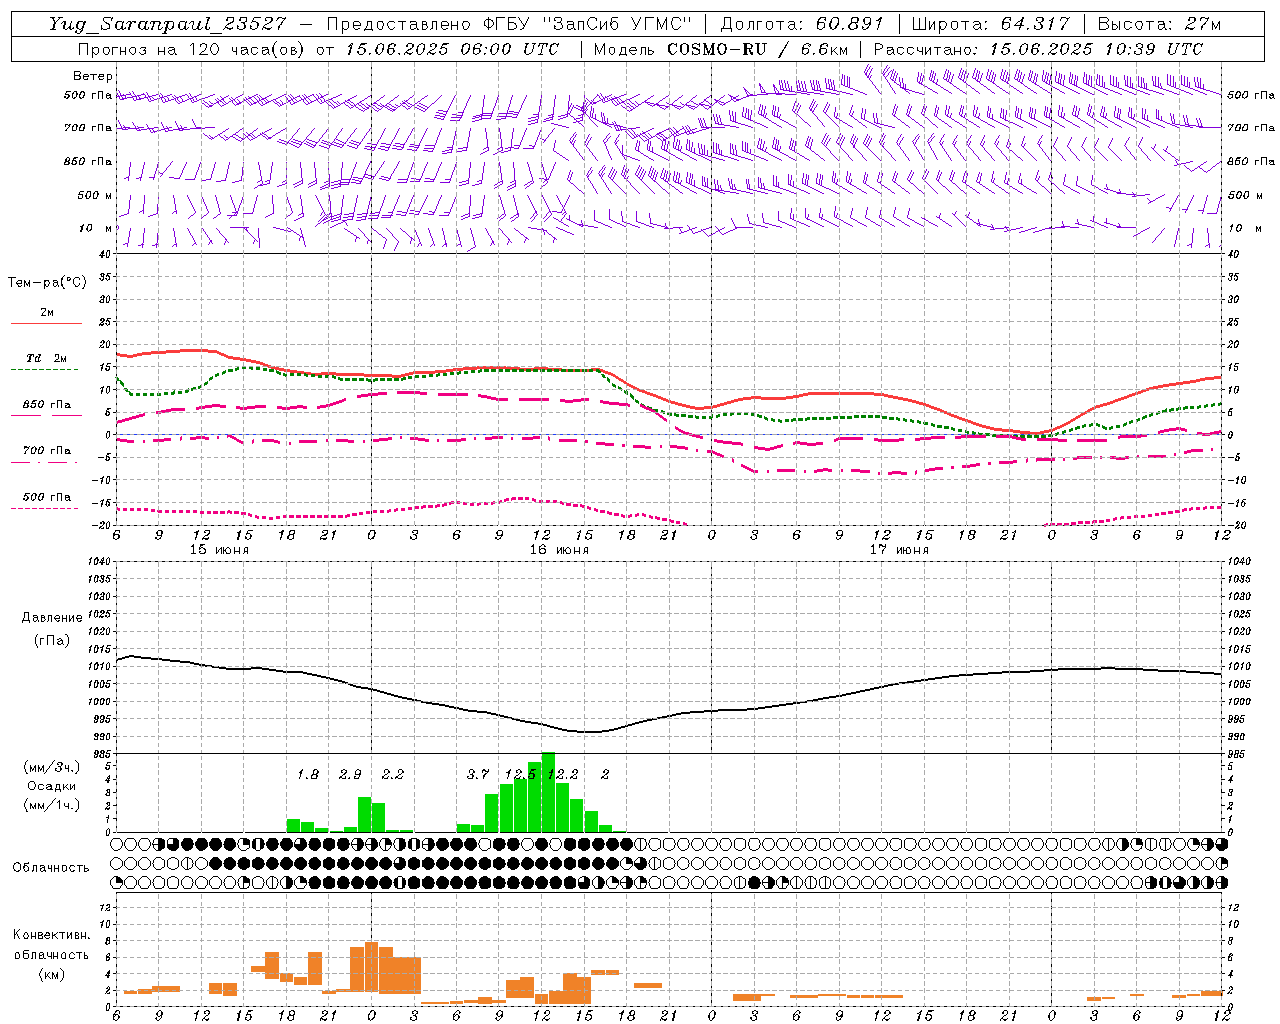1280x1024 pixels.
Task: Click the Осадки precipitation label
Action: click(51, 786)
